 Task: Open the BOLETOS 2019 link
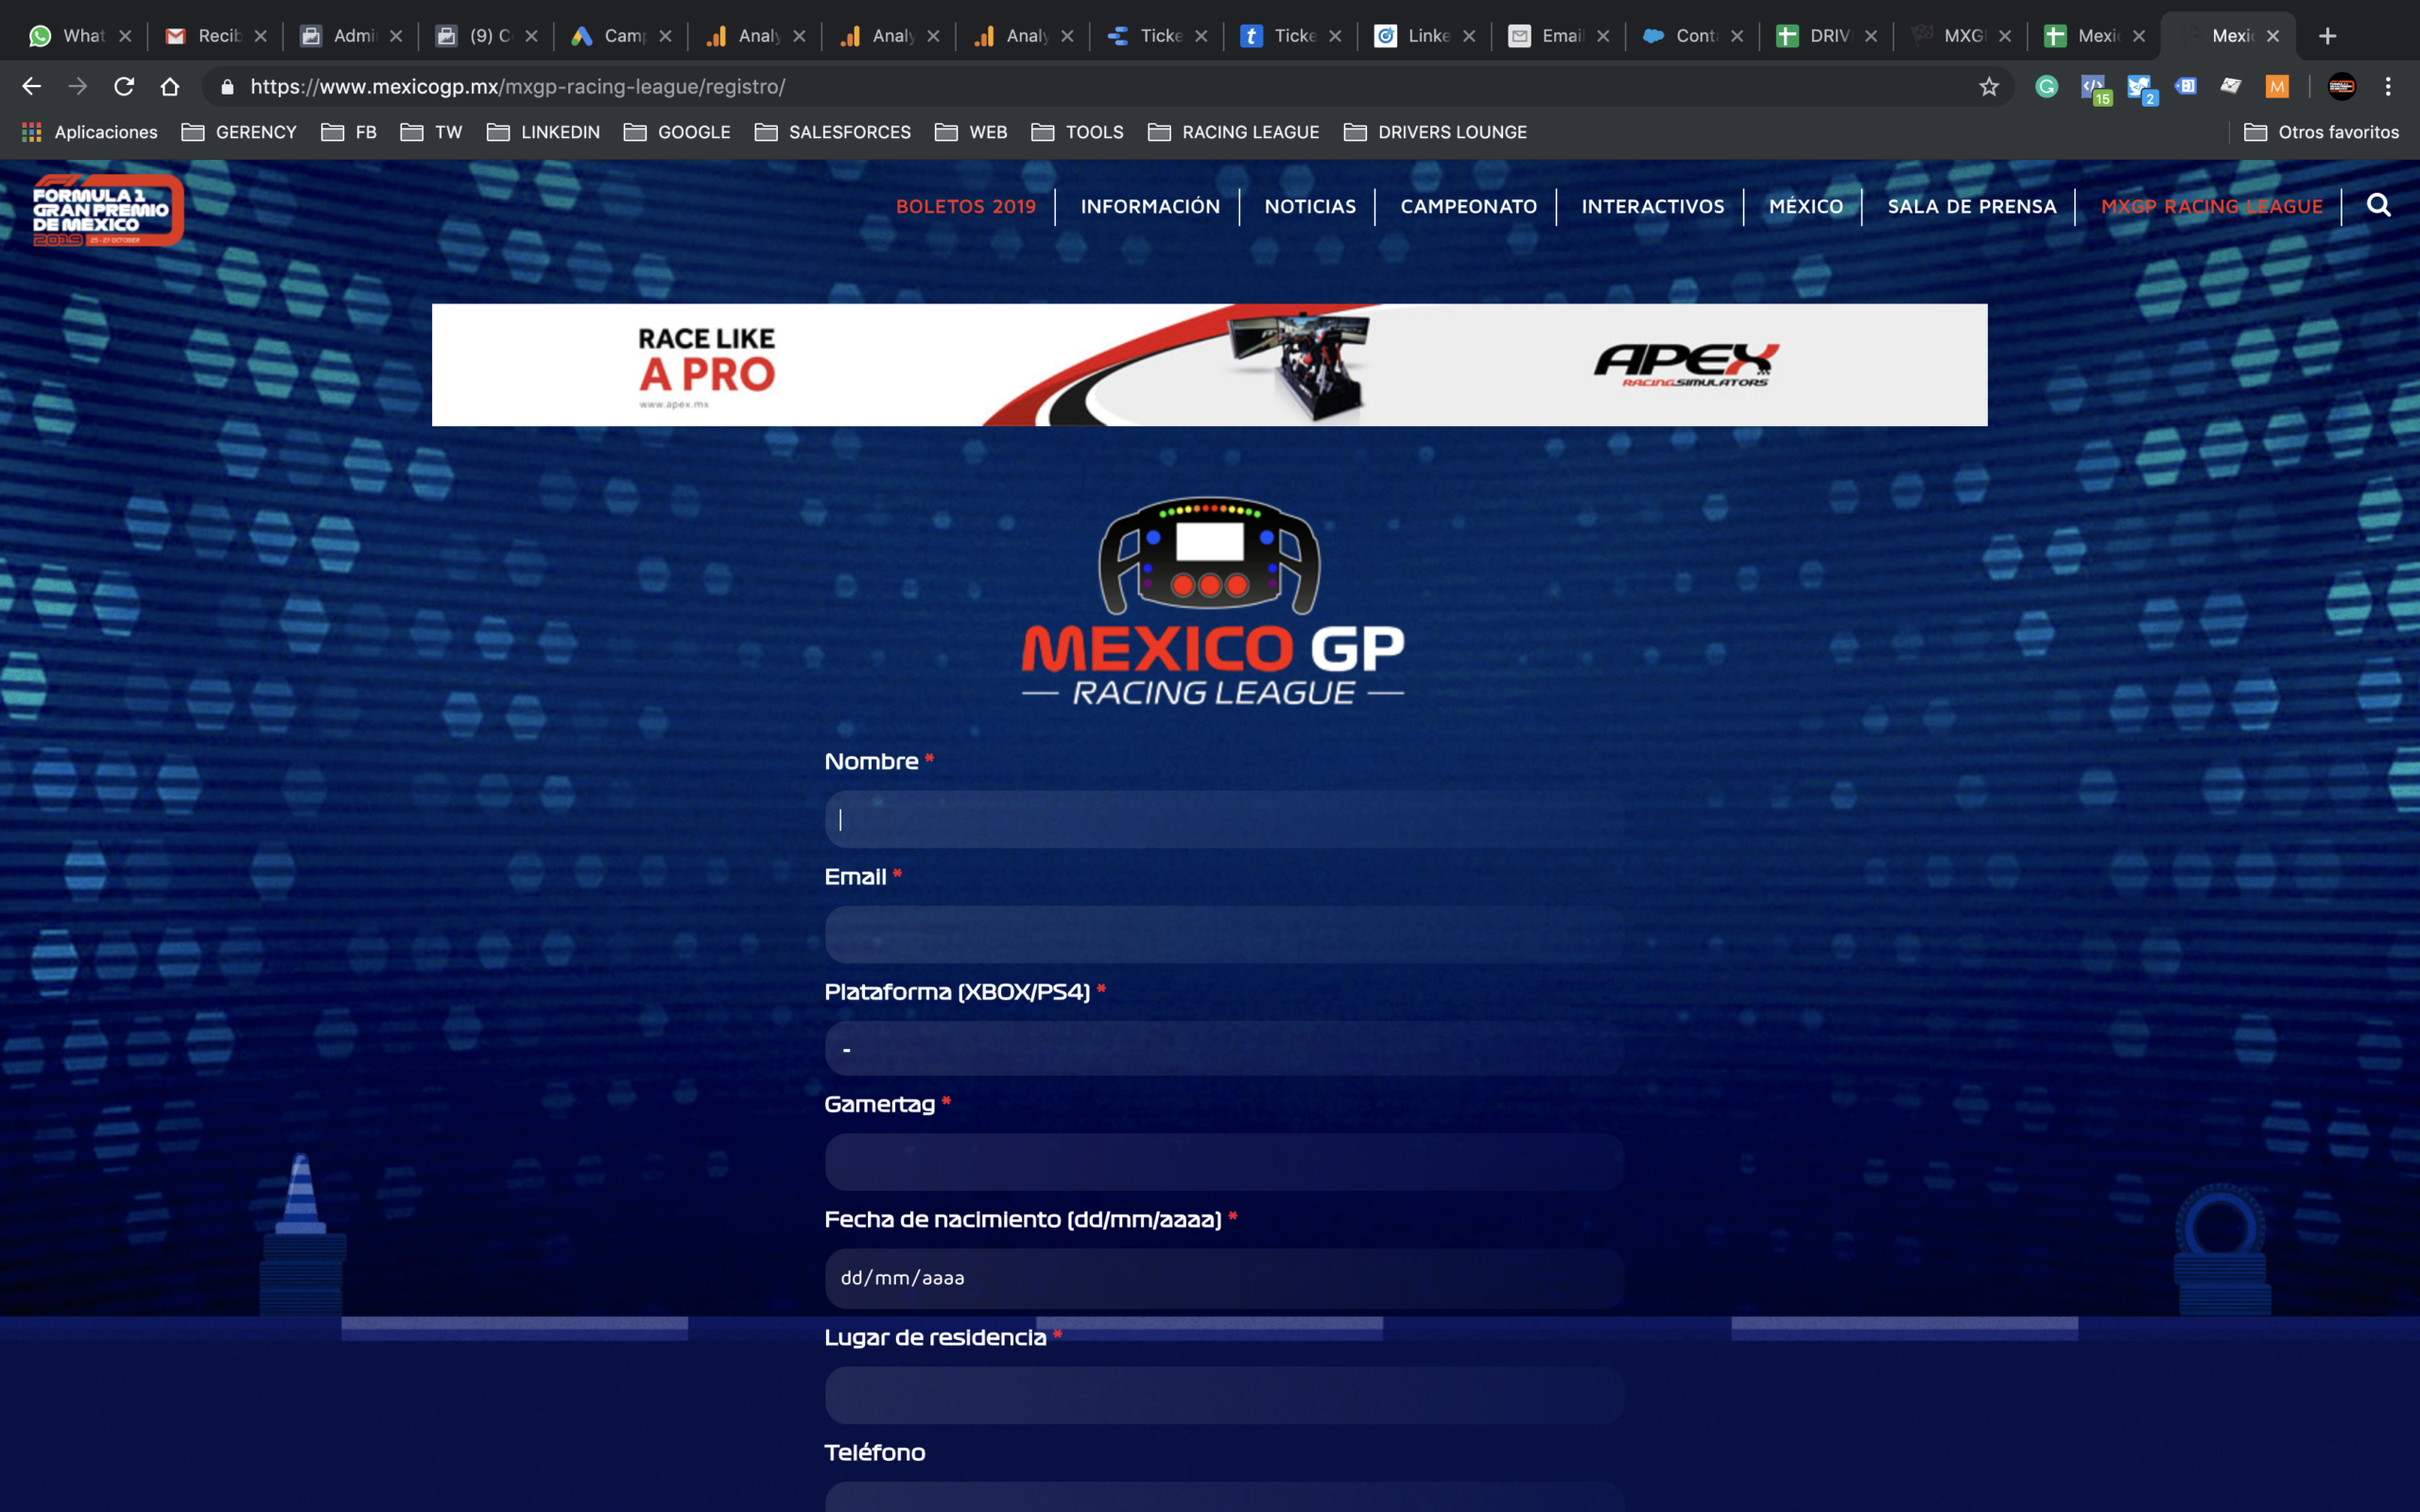click(965, 207)
